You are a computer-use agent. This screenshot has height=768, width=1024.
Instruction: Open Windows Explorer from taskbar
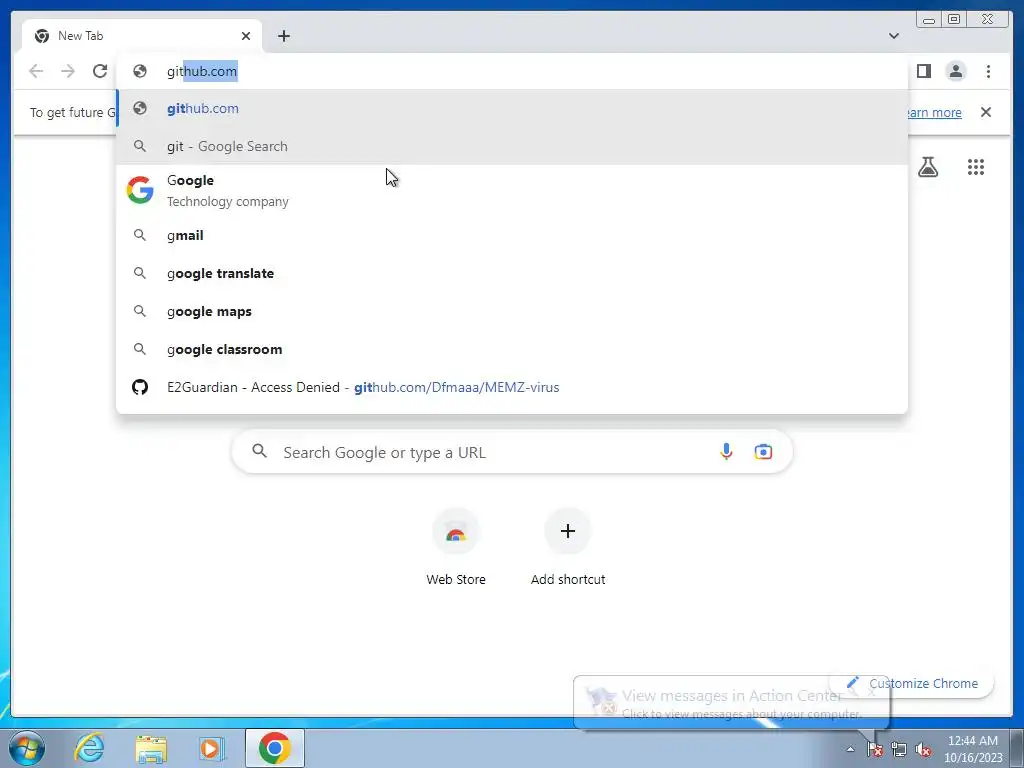[x=151, y=748]
